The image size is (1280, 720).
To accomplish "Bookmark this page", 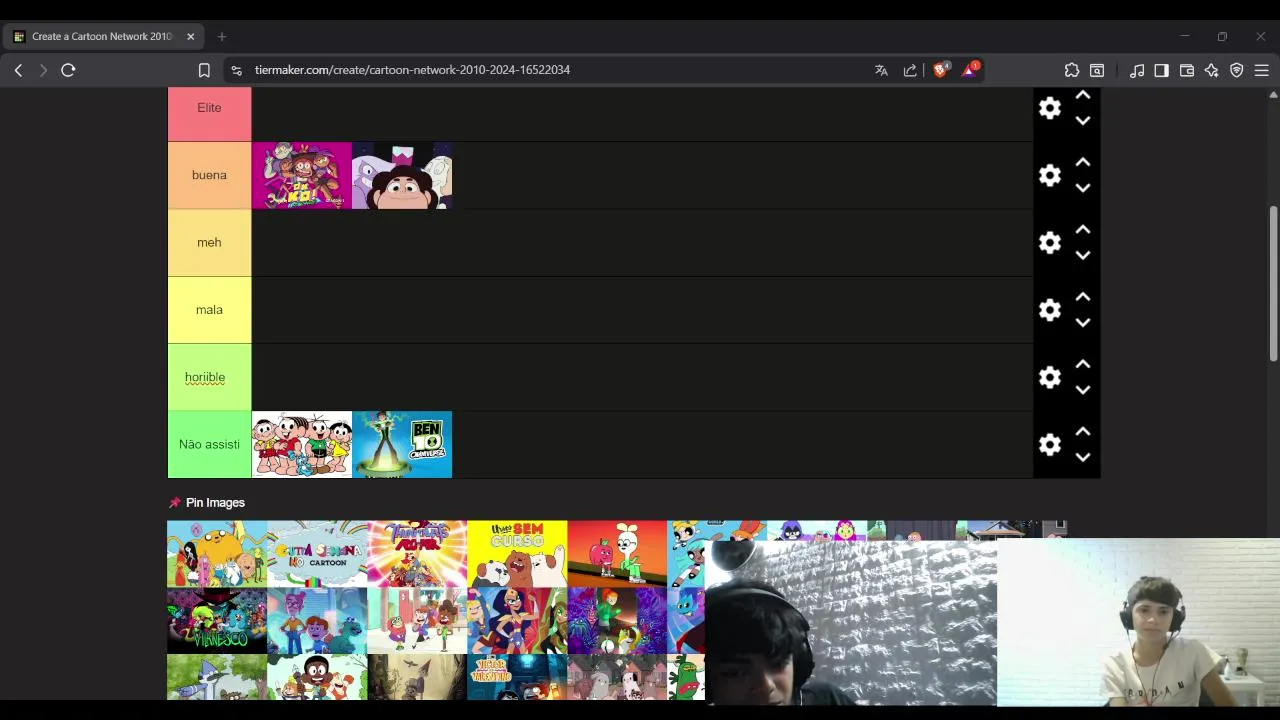I will 204,70.
